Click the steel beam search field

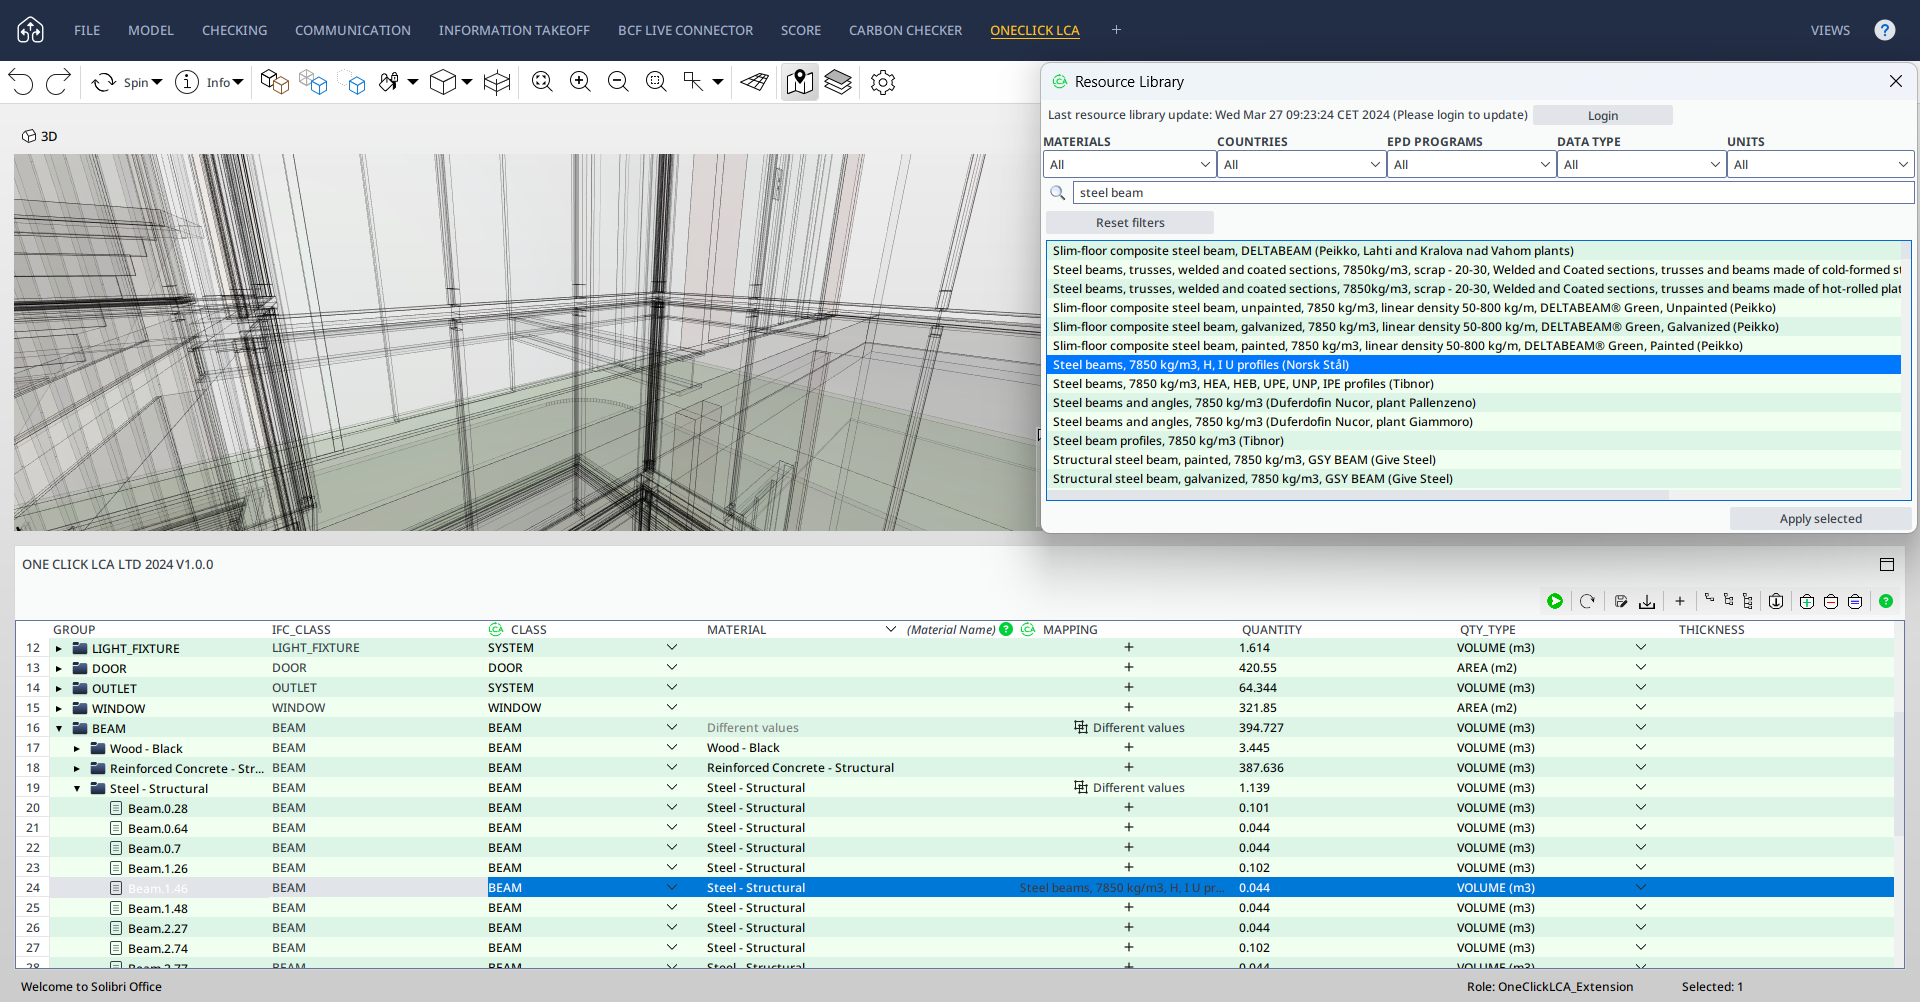(1492, 193)
